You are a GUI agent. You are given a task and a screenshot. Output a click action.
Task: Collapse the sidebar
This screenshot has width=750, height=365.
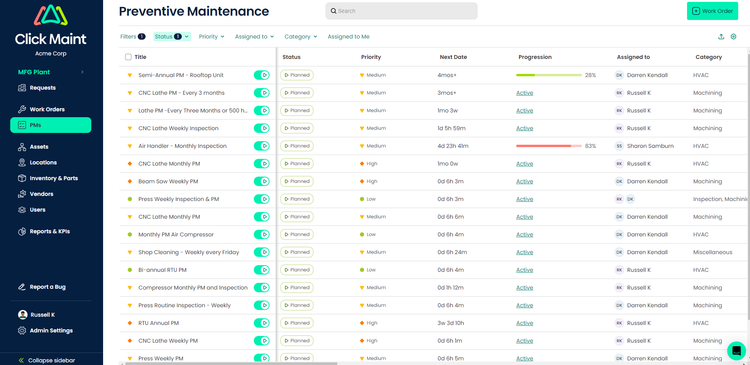click(46, 360)
